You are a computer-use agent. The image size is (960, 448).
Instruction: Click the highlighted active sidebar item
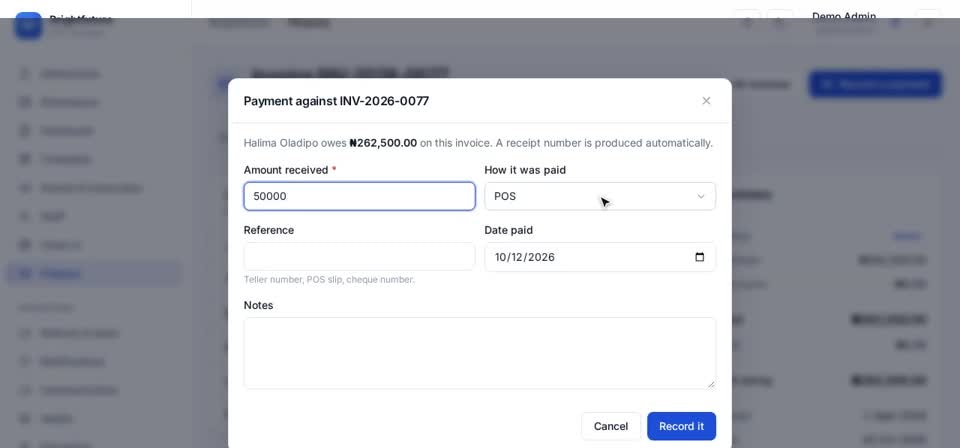[94, 274]
